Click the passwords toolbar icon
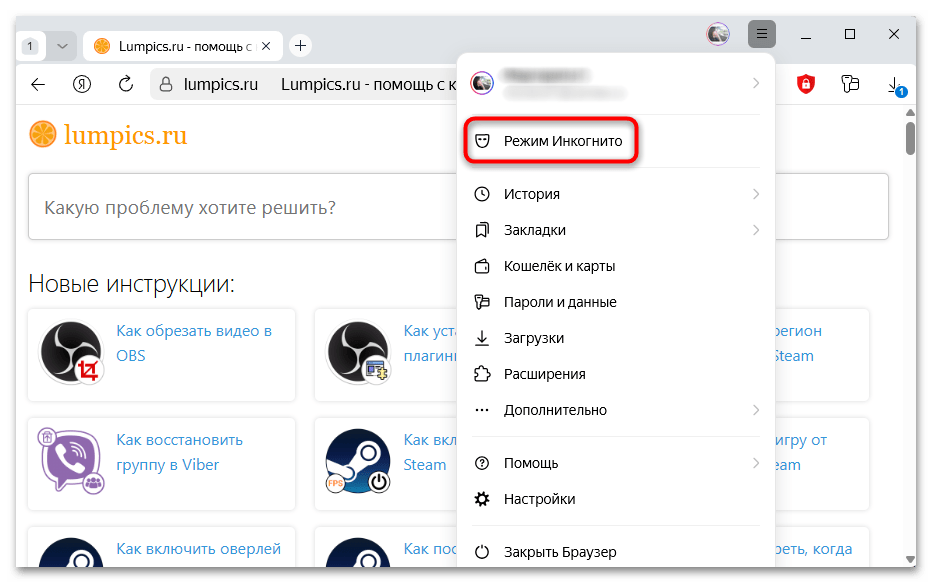This screenshot has width=932, height=583. point(850,84)
